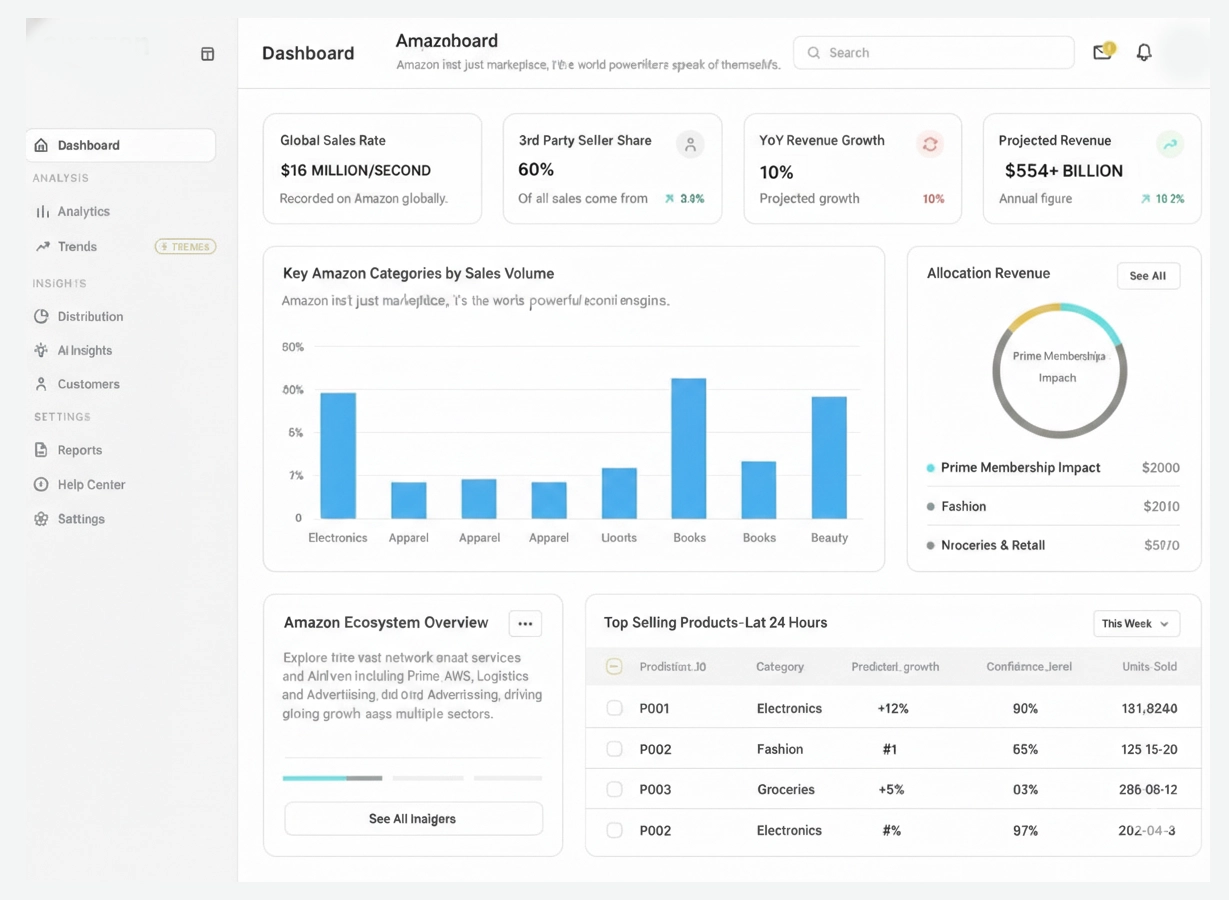
Task: Click See All on Allocation Revenue
Action: tap(1148, 275)
